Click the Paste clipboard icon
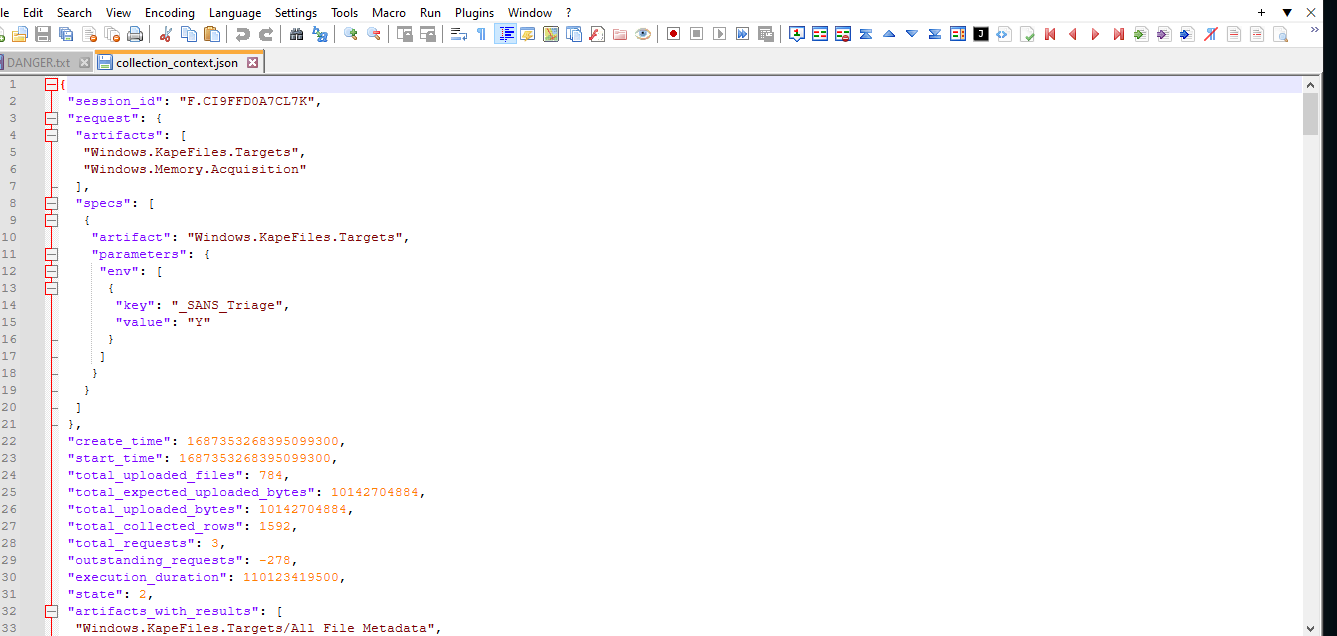 pos(212,34)
